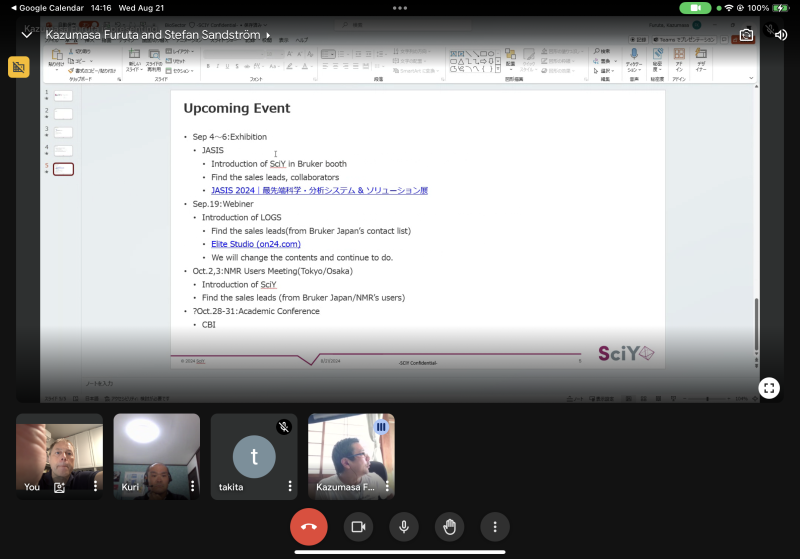Raise your hand in the meeting
The width and height of the screenshot is (800, 559).
449,527
